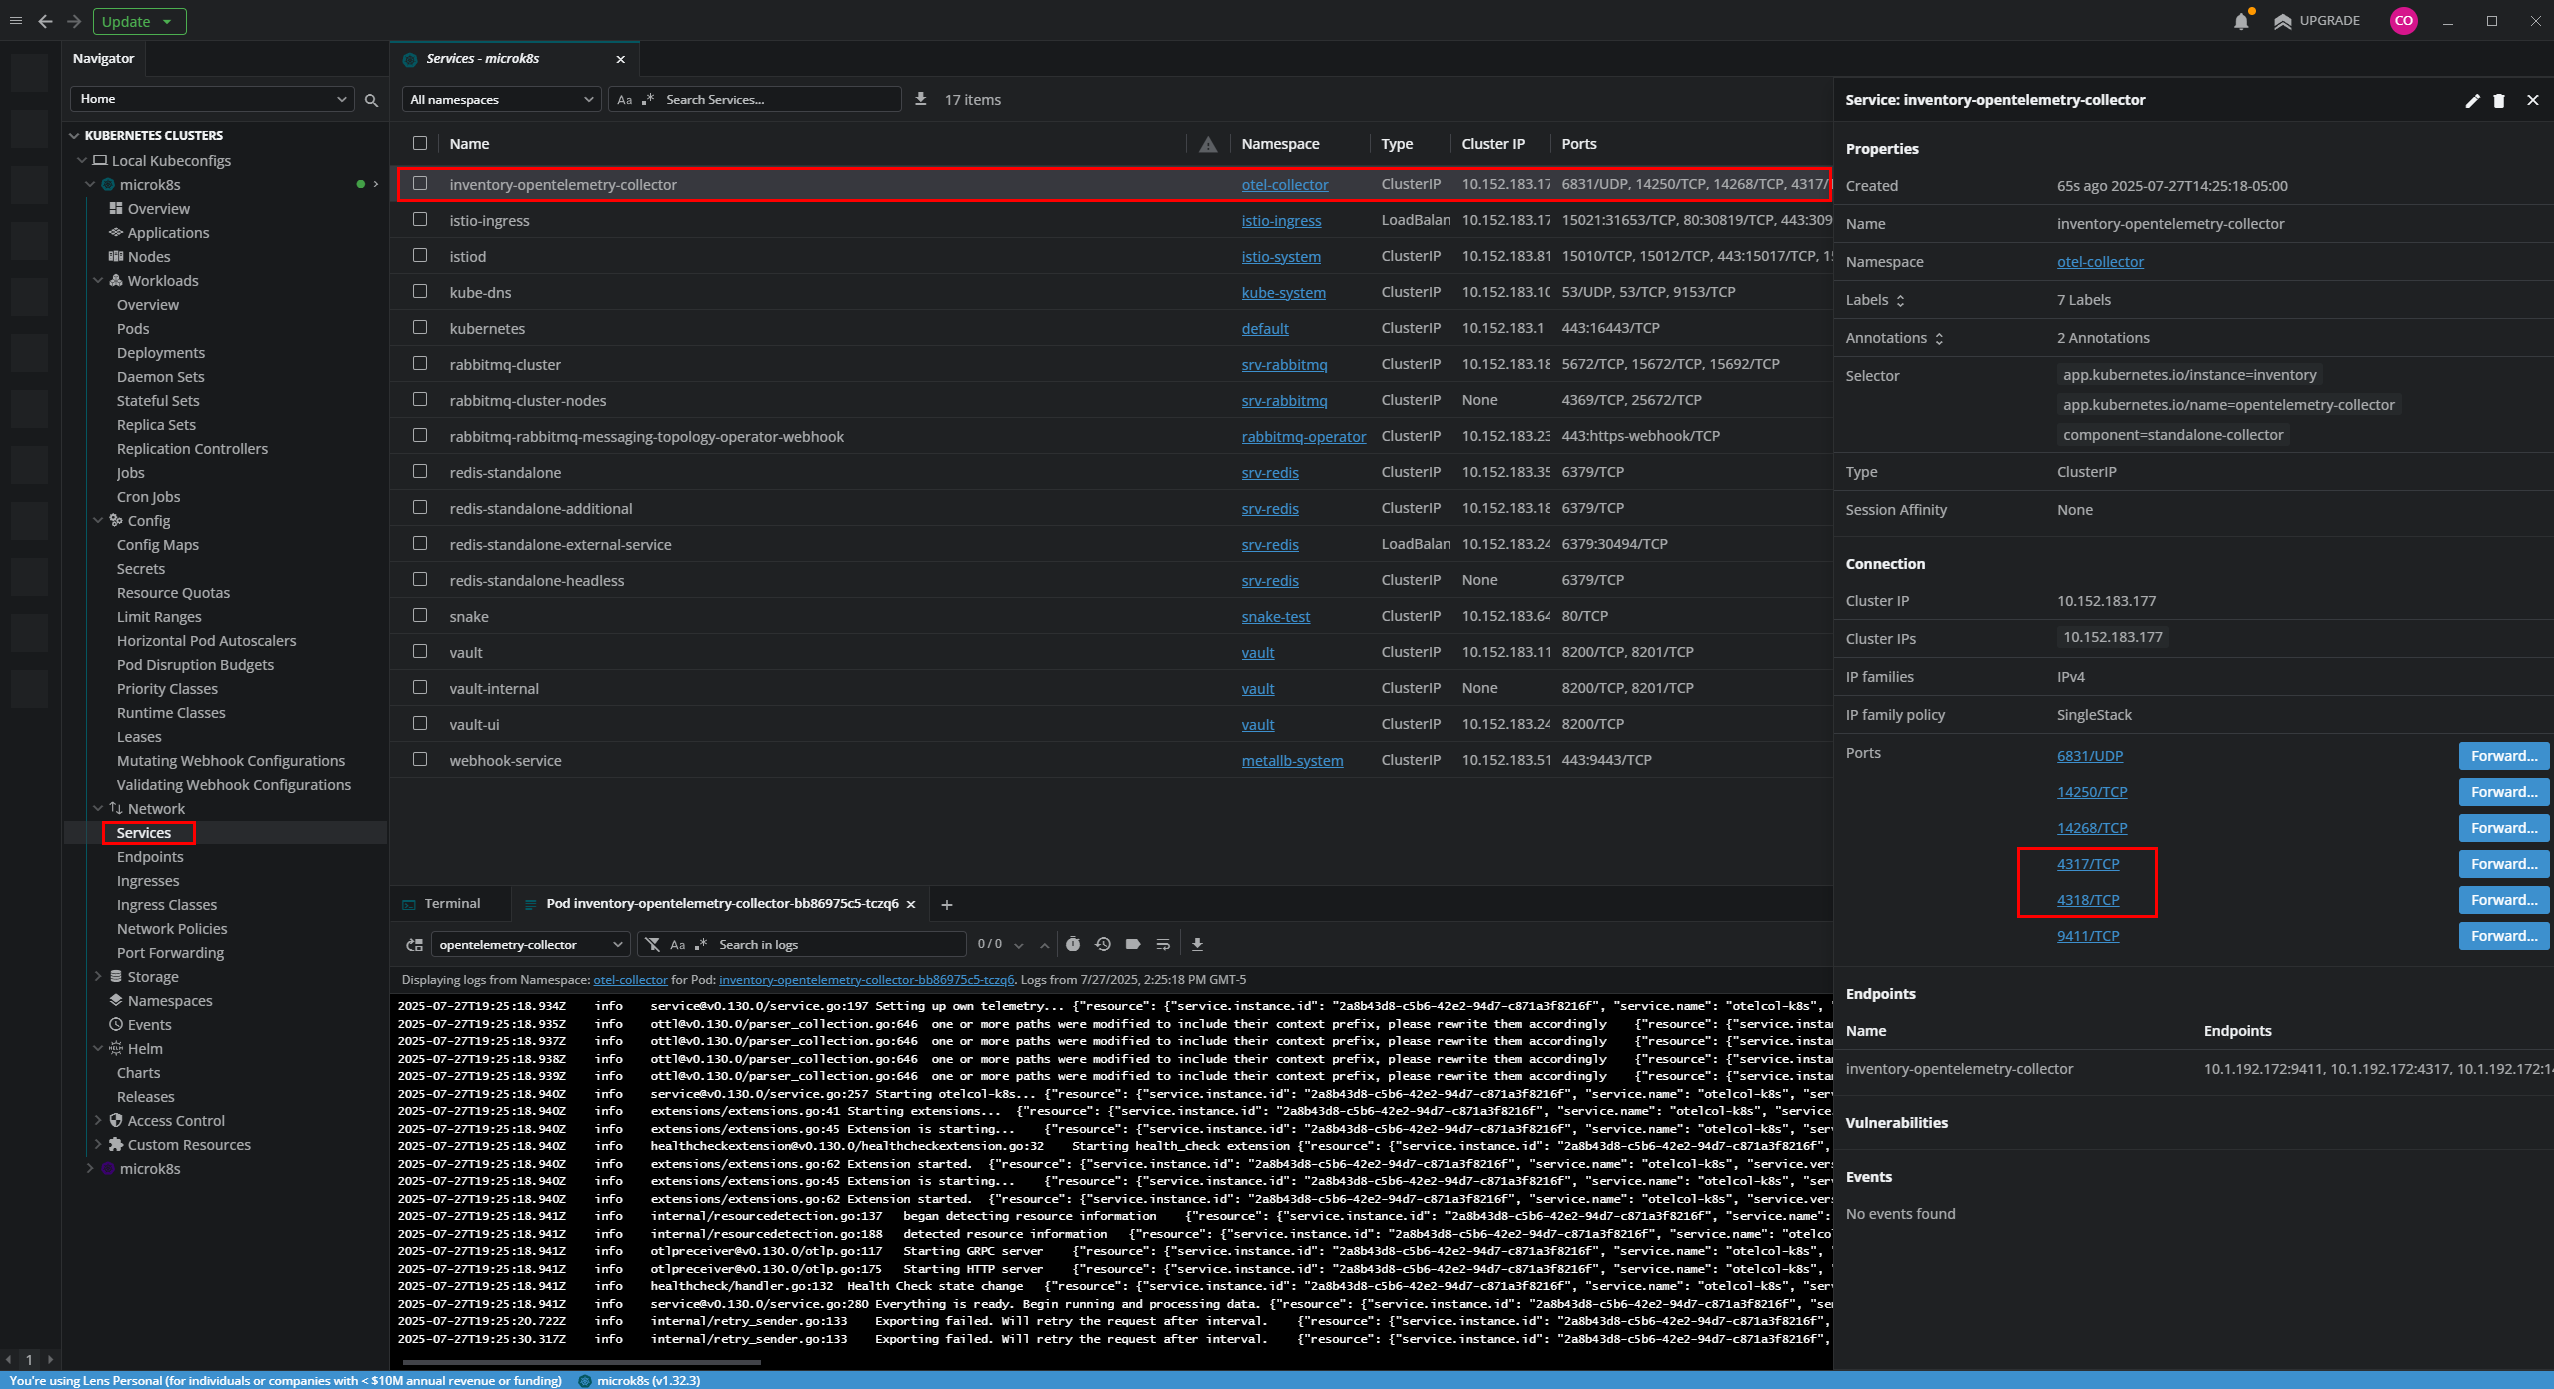Open the 4318/TCP port link
This screenshot has width=2554, height=1389.
pyautogui.click(x=2088, y=900)
